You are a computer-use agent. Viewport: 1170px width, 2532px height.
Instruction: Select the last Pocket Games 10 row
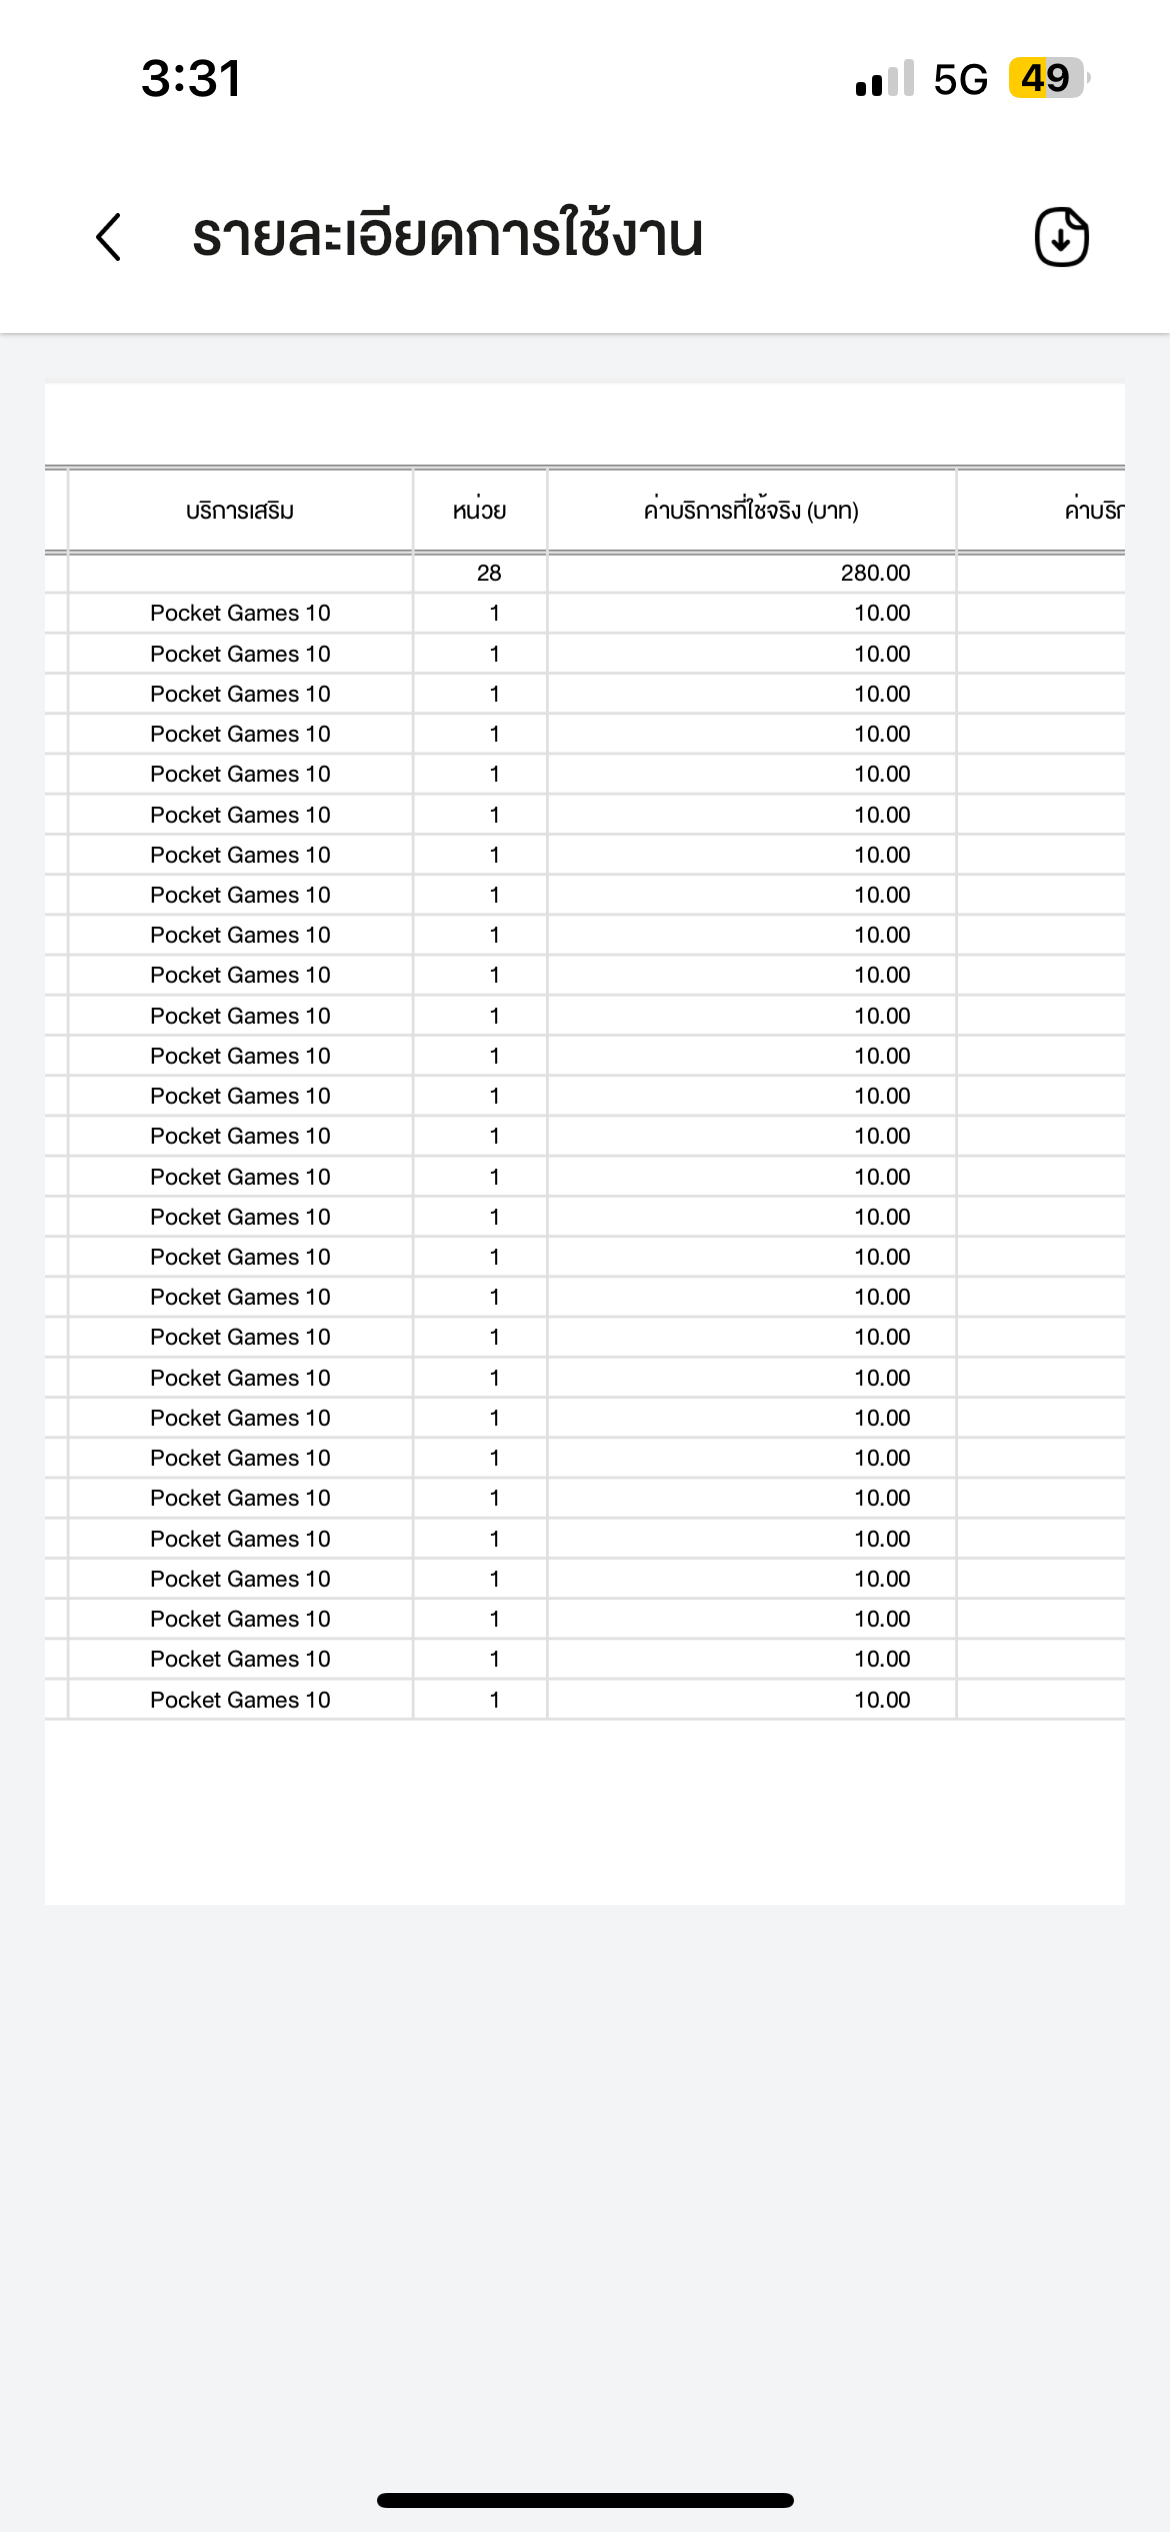[x=585, y=1700]
